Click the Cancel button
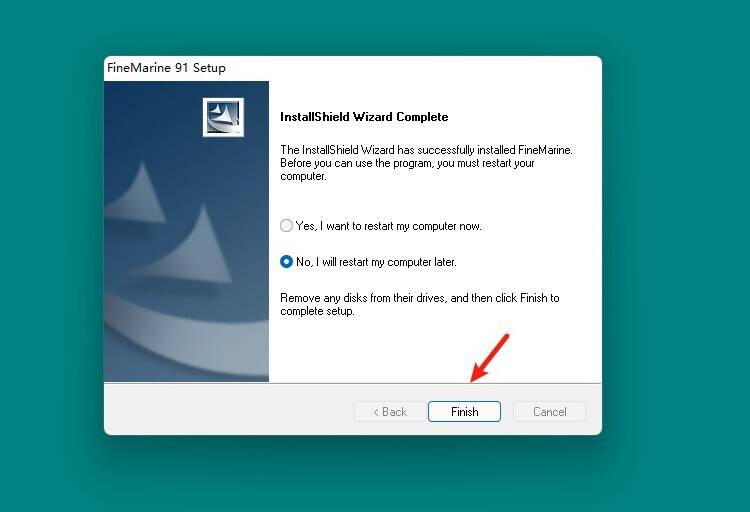 coord(549,411)
